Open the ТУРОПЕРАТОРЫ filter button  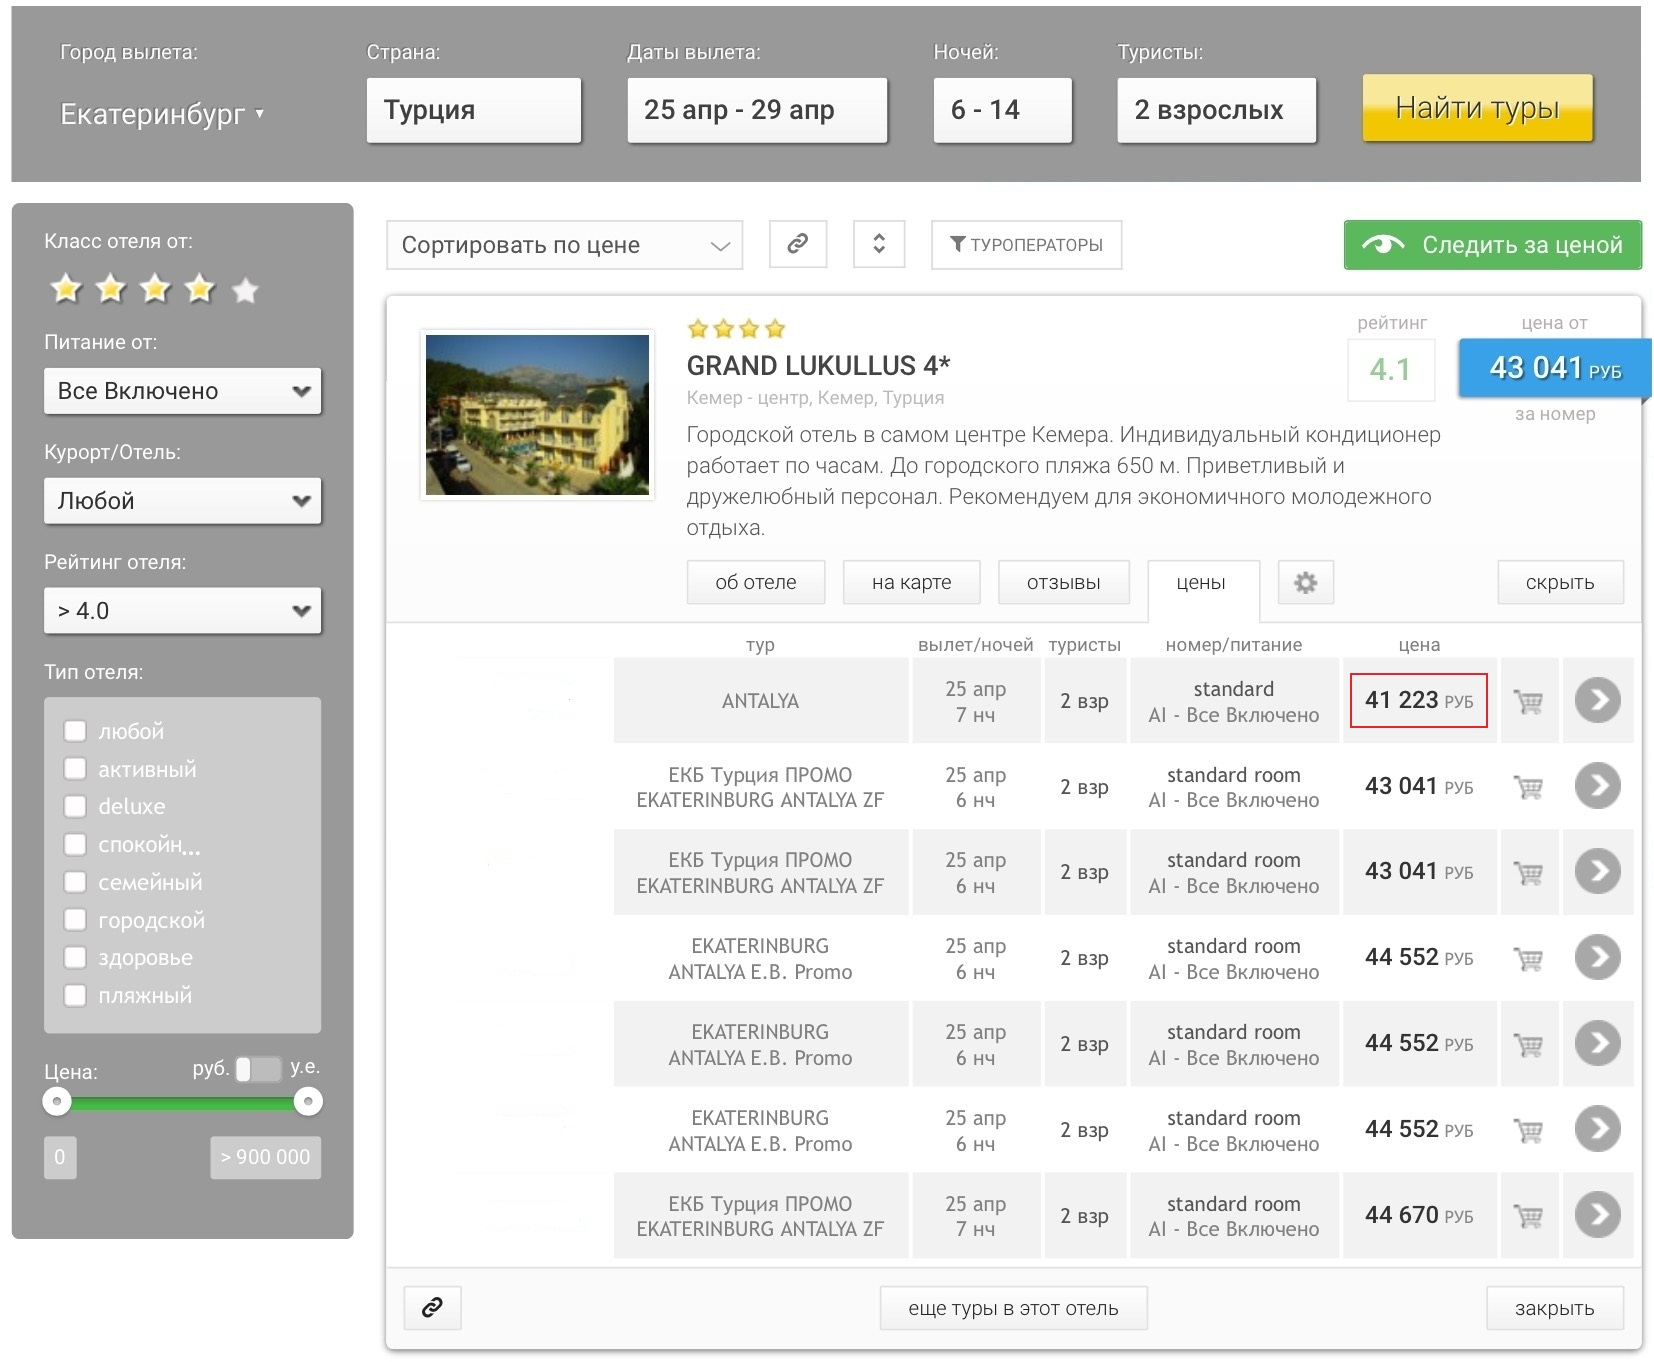point(1026,245)
